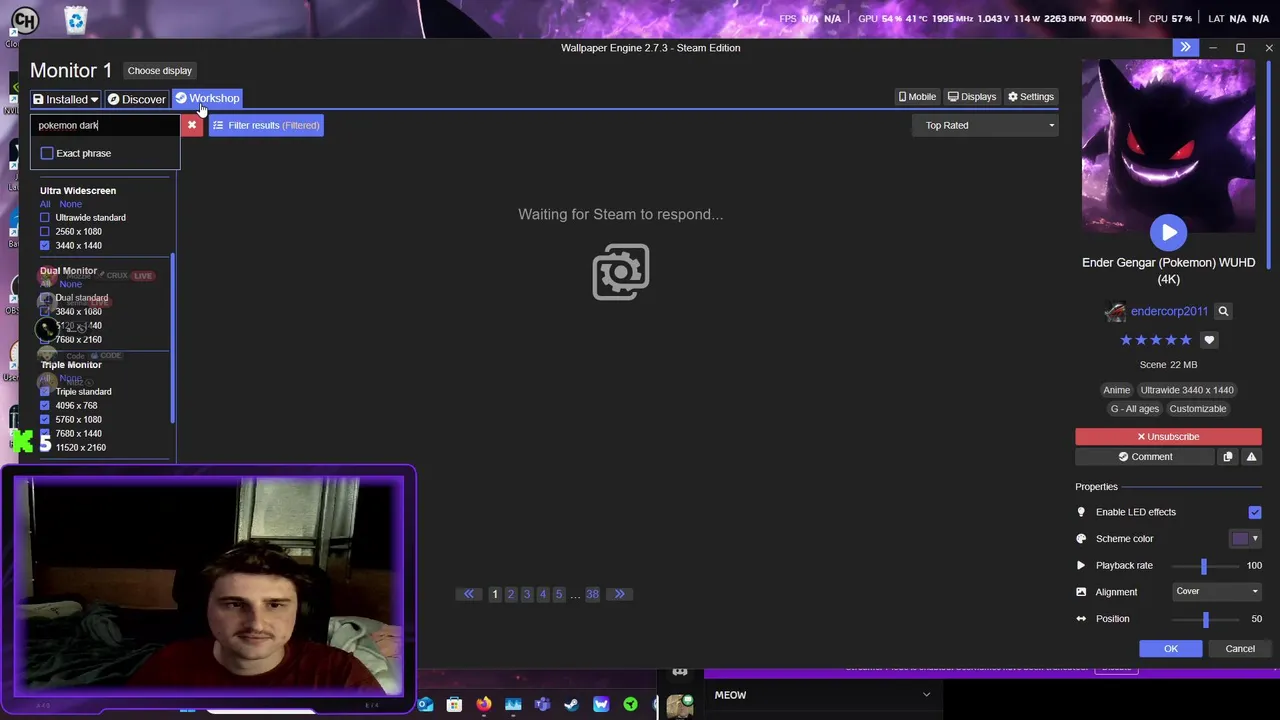Screen dimensions: 1280x720
Task: Report the wallpaper via warning triangle icon
Action: [1251, 457]
